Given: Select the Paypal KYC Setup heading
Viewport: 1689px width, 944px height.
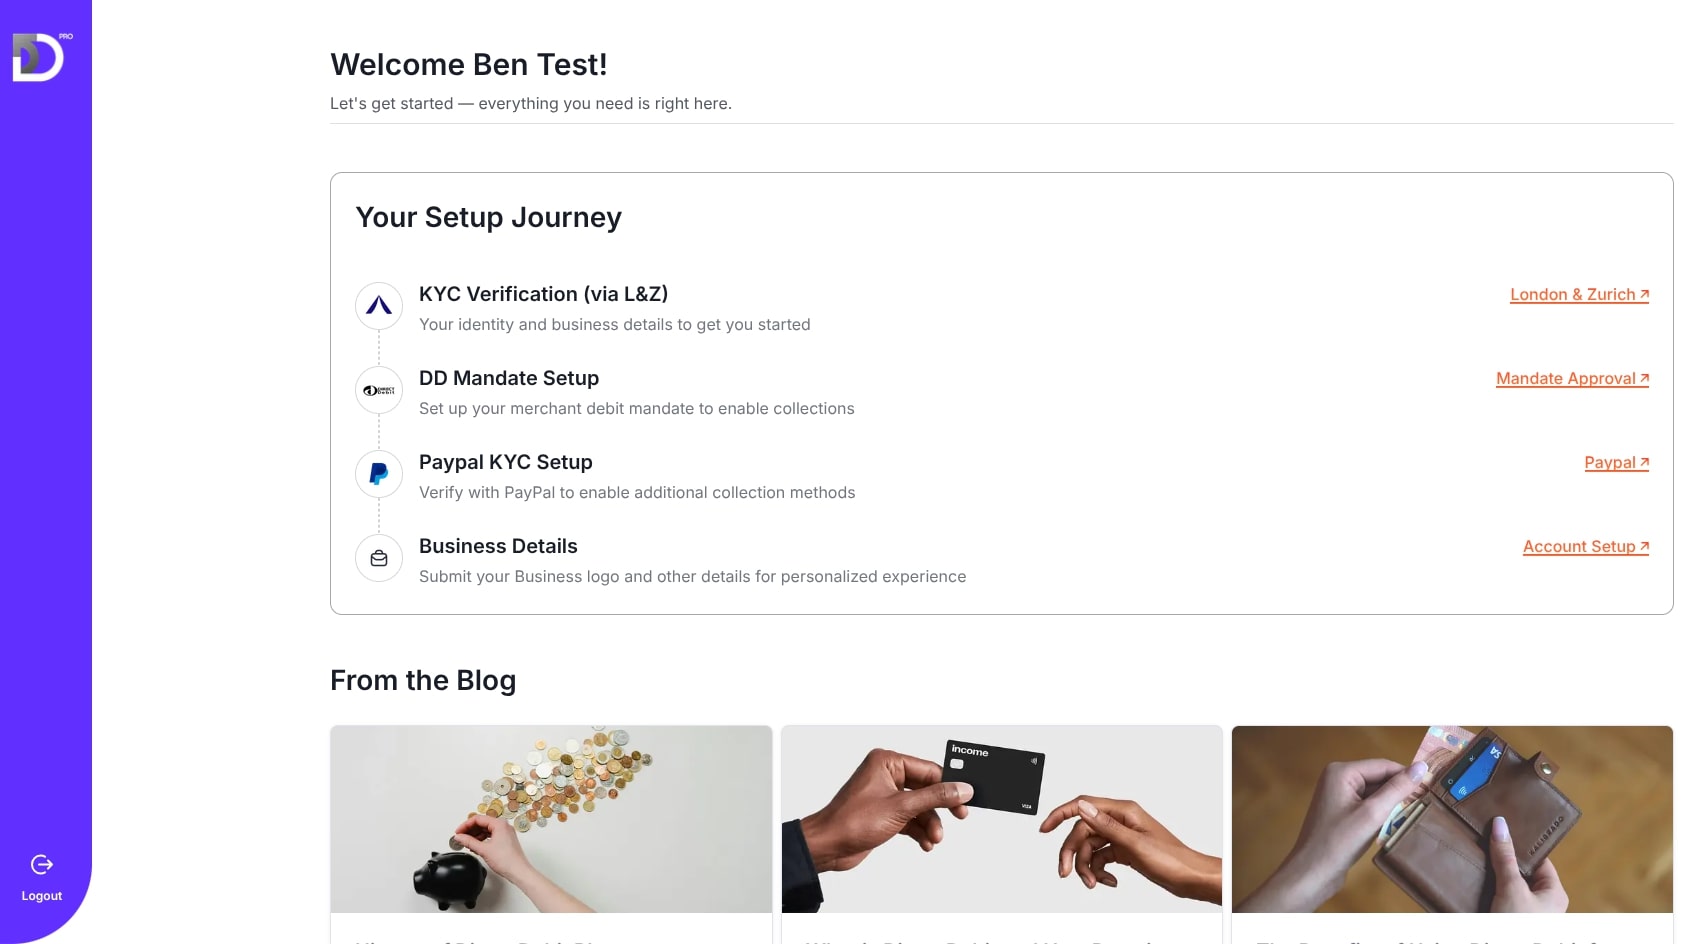Looking at the screenshot, I should coord(506,462).
